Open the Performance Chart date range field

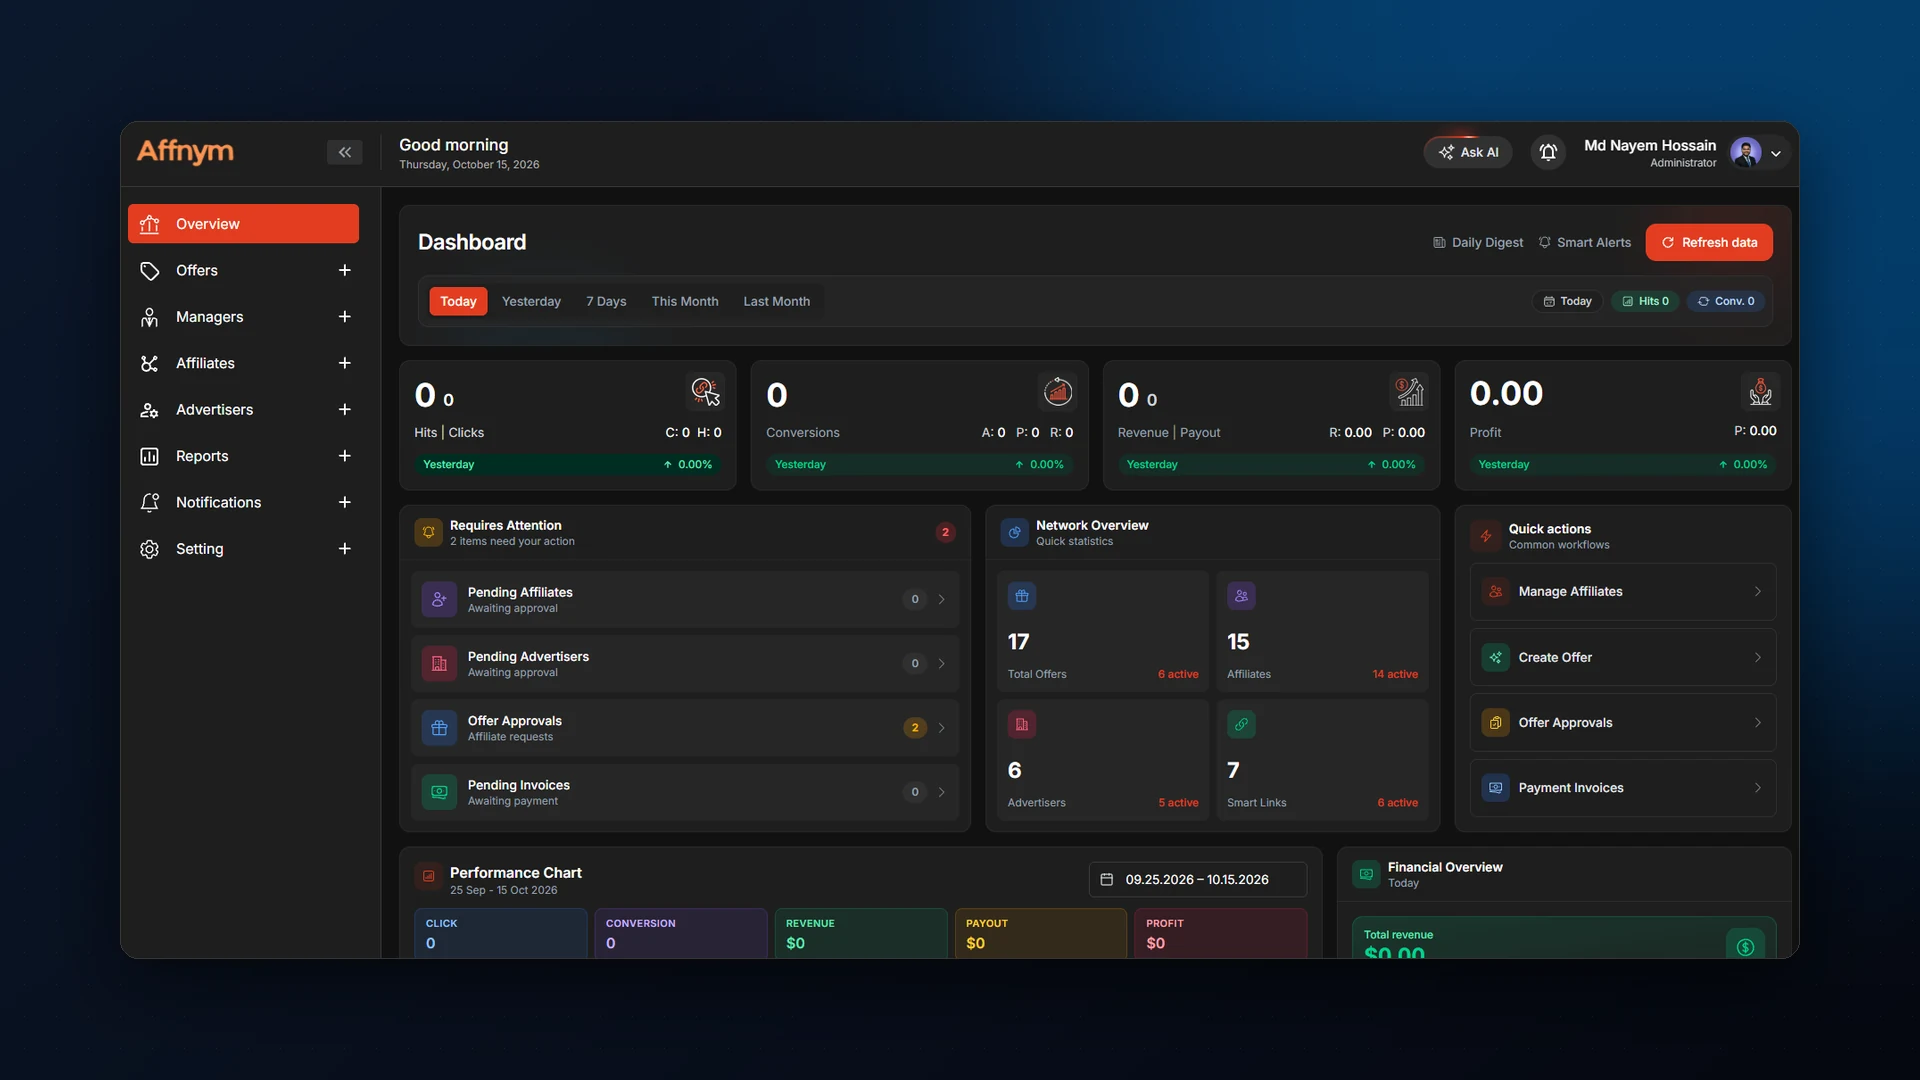click(x=1197, y=880)
